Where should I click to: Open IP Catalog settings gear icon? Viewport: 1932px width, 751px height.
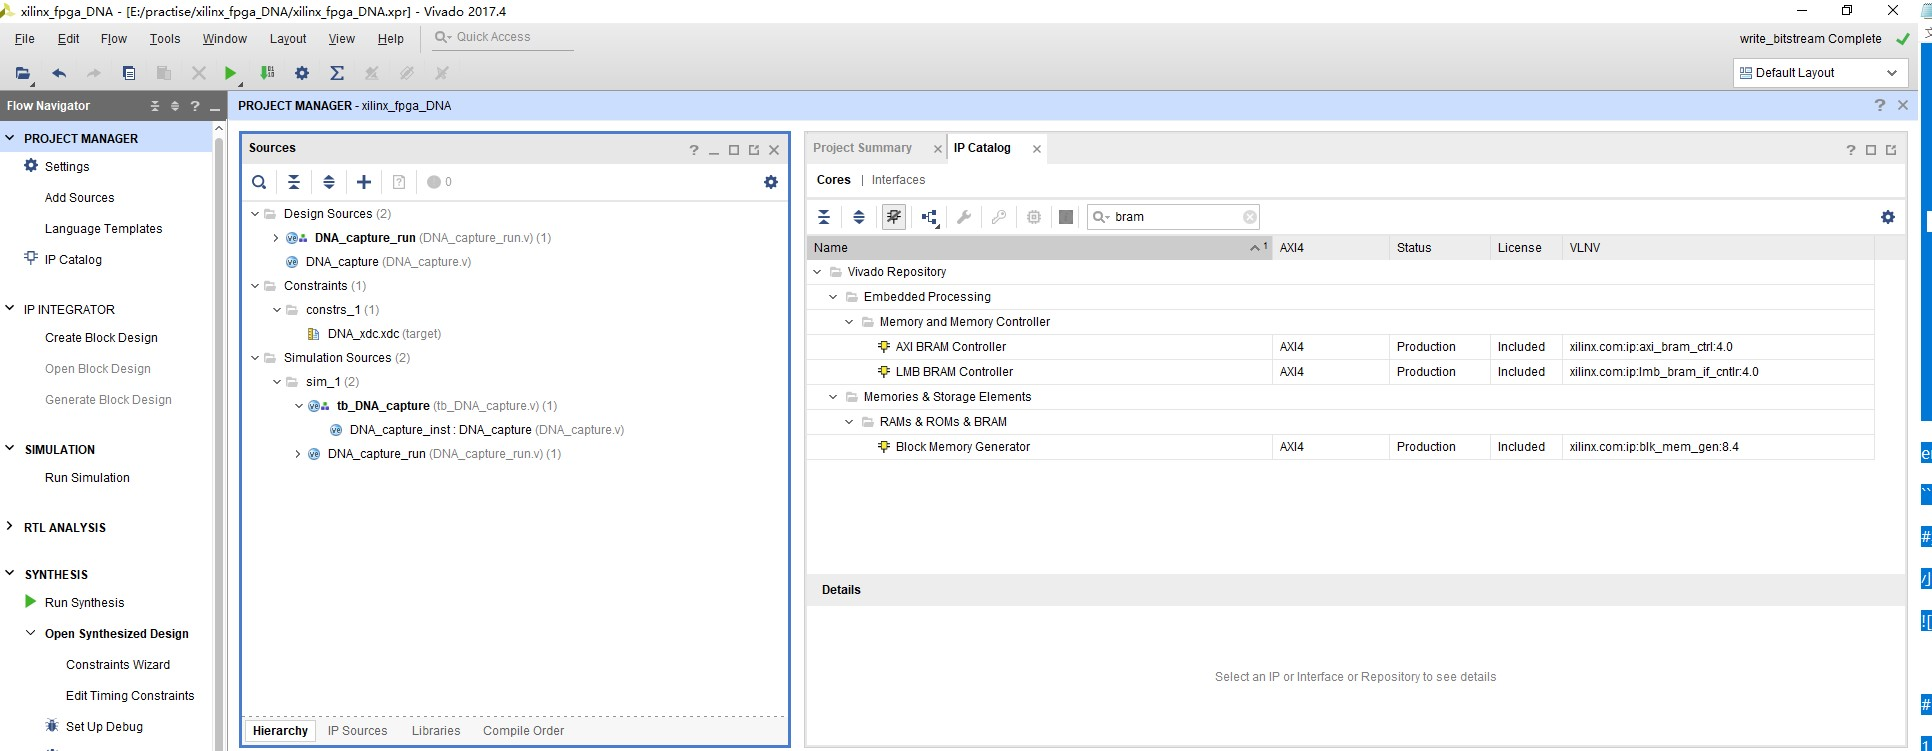1888,217
